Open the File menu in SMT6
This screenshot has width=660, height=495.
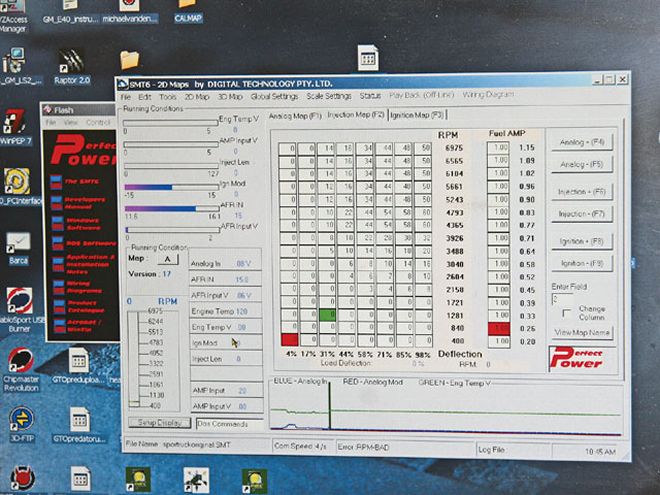pos(126,97)
